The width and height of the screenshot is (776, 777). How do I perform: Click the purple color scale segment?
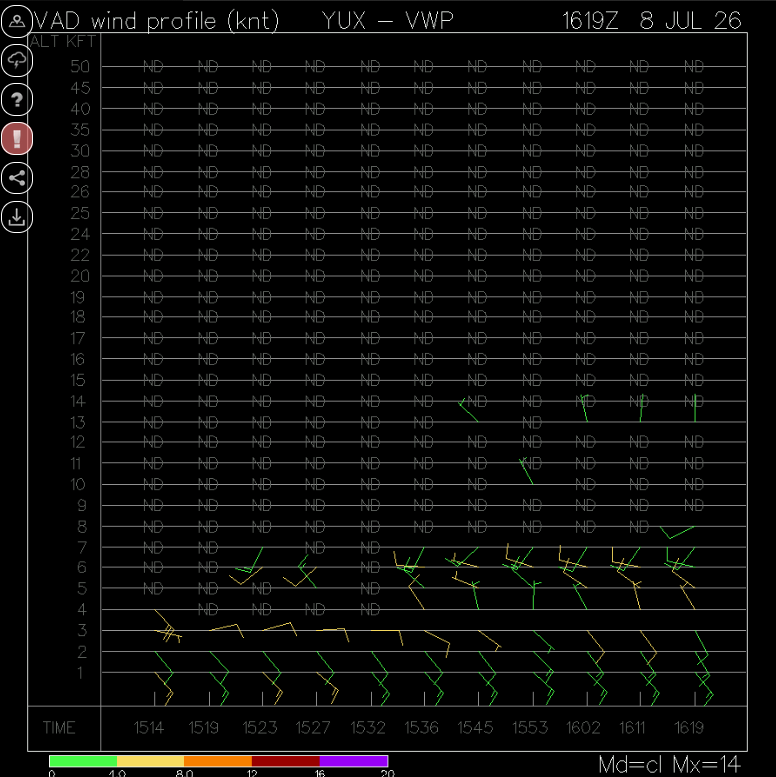pyautogui.click(x=353, y=761)
